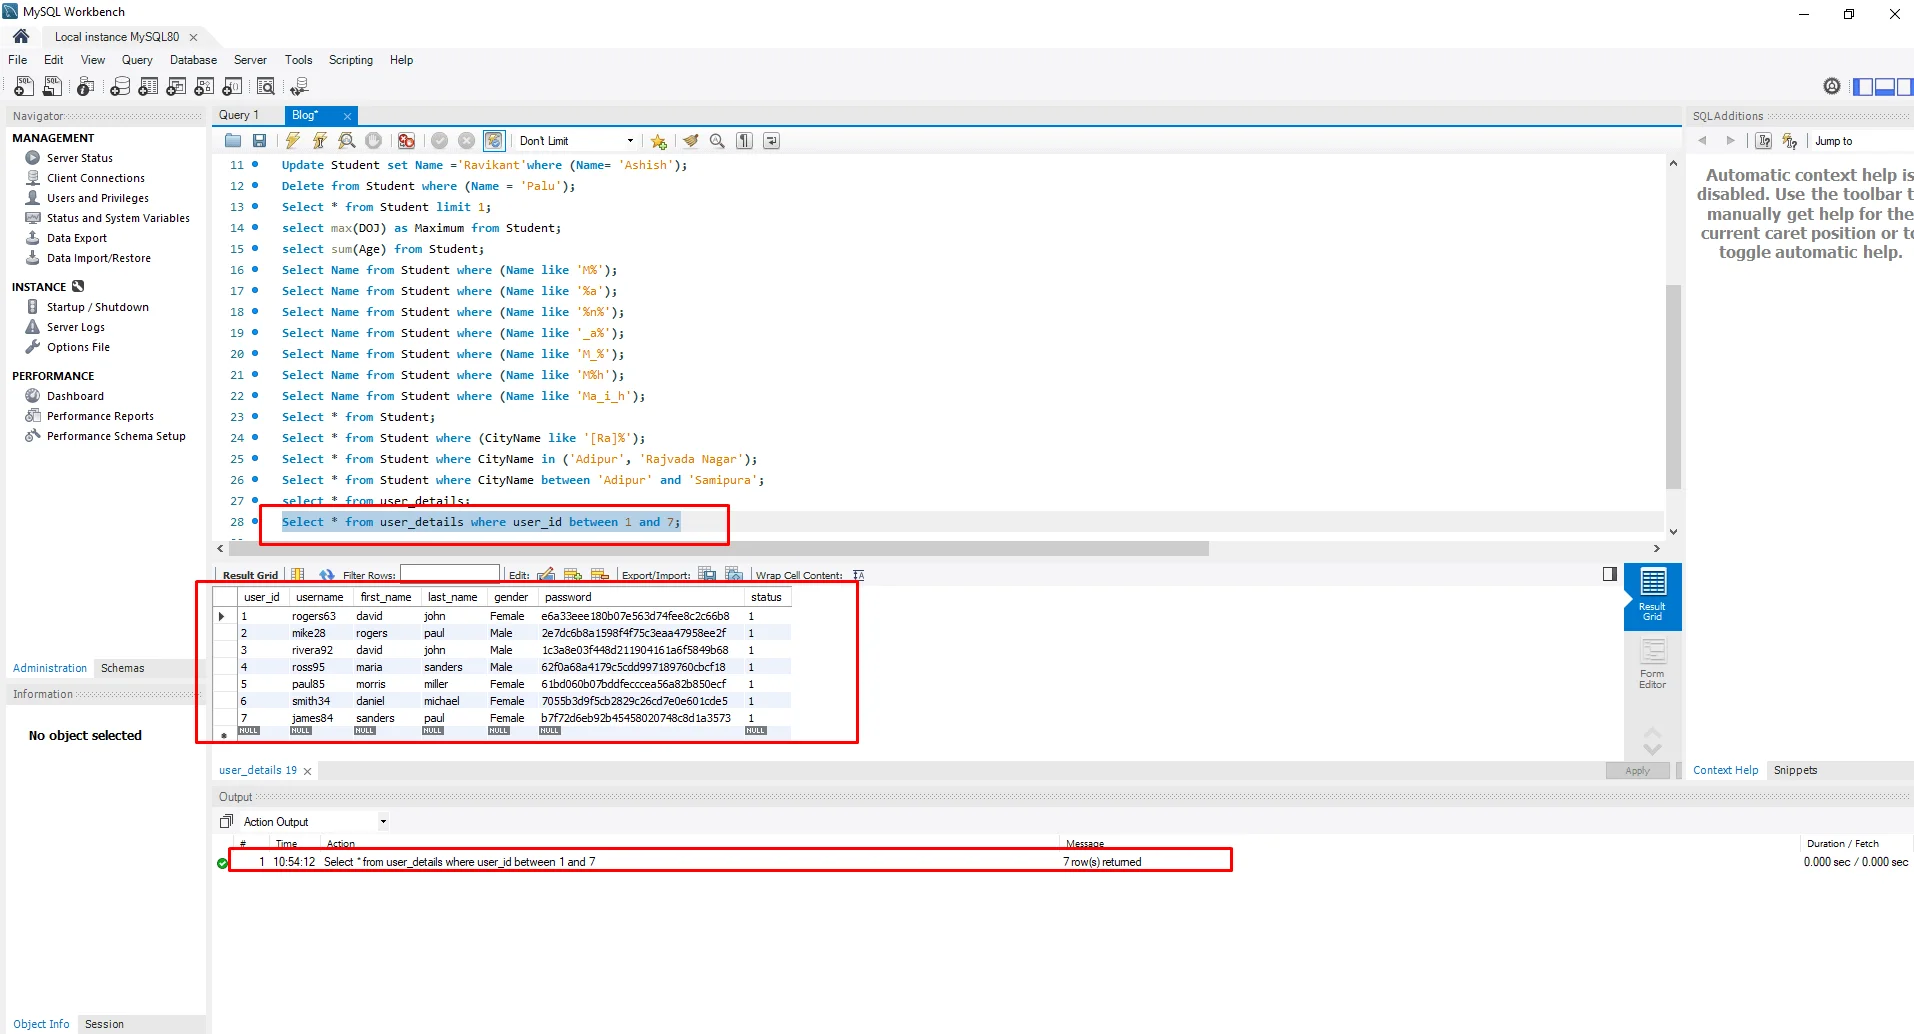Switch to the Schemas tab in Navigator
Screen dimensions: 1914x1034
coord(122,668)
